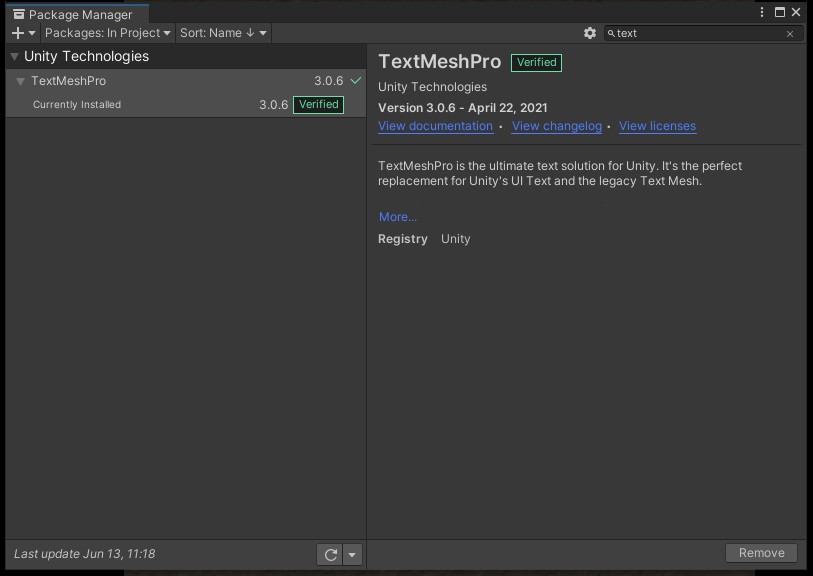The width and height of the screenshot is (813, 576).
Task: Collapse the Unity Technologies group
Action: [x=15, y=57]
